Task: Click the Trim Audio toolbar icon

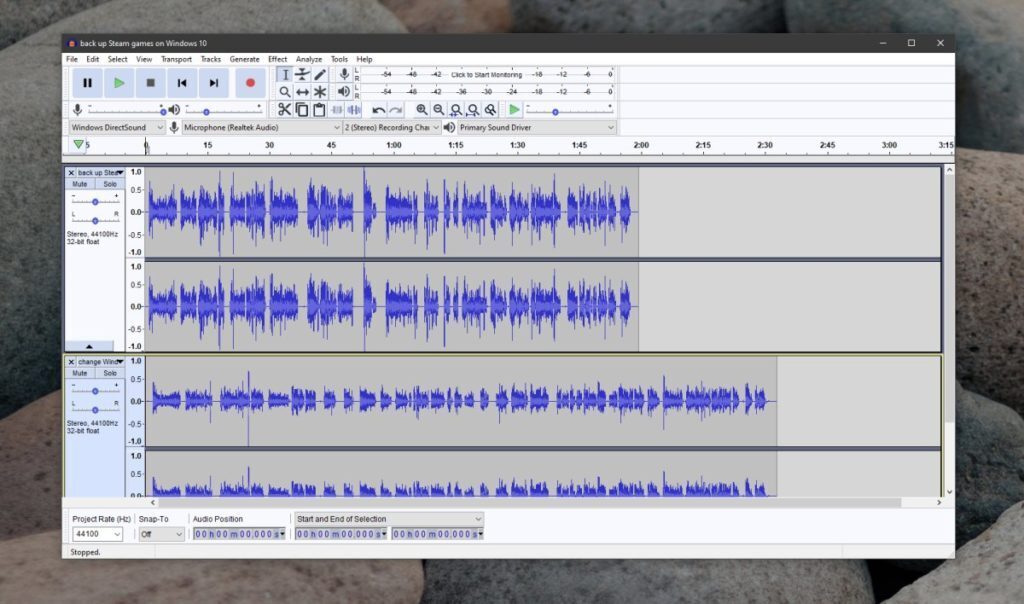Action: tap(337, 108)
